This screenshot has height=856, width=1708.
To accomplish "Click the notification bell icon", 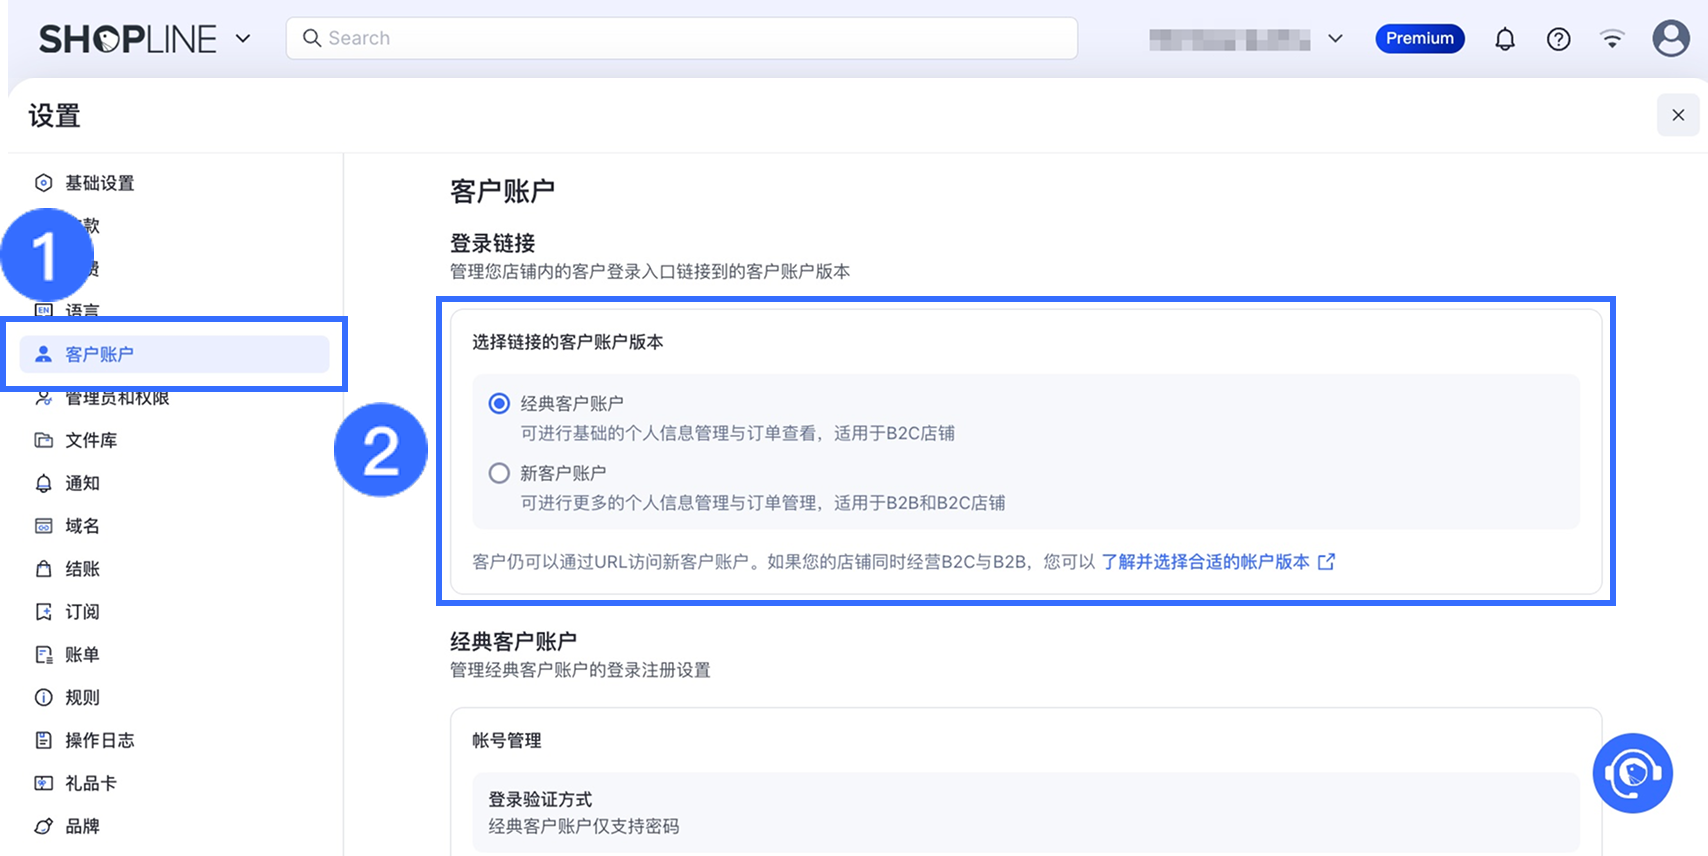I will point(1504,39).
